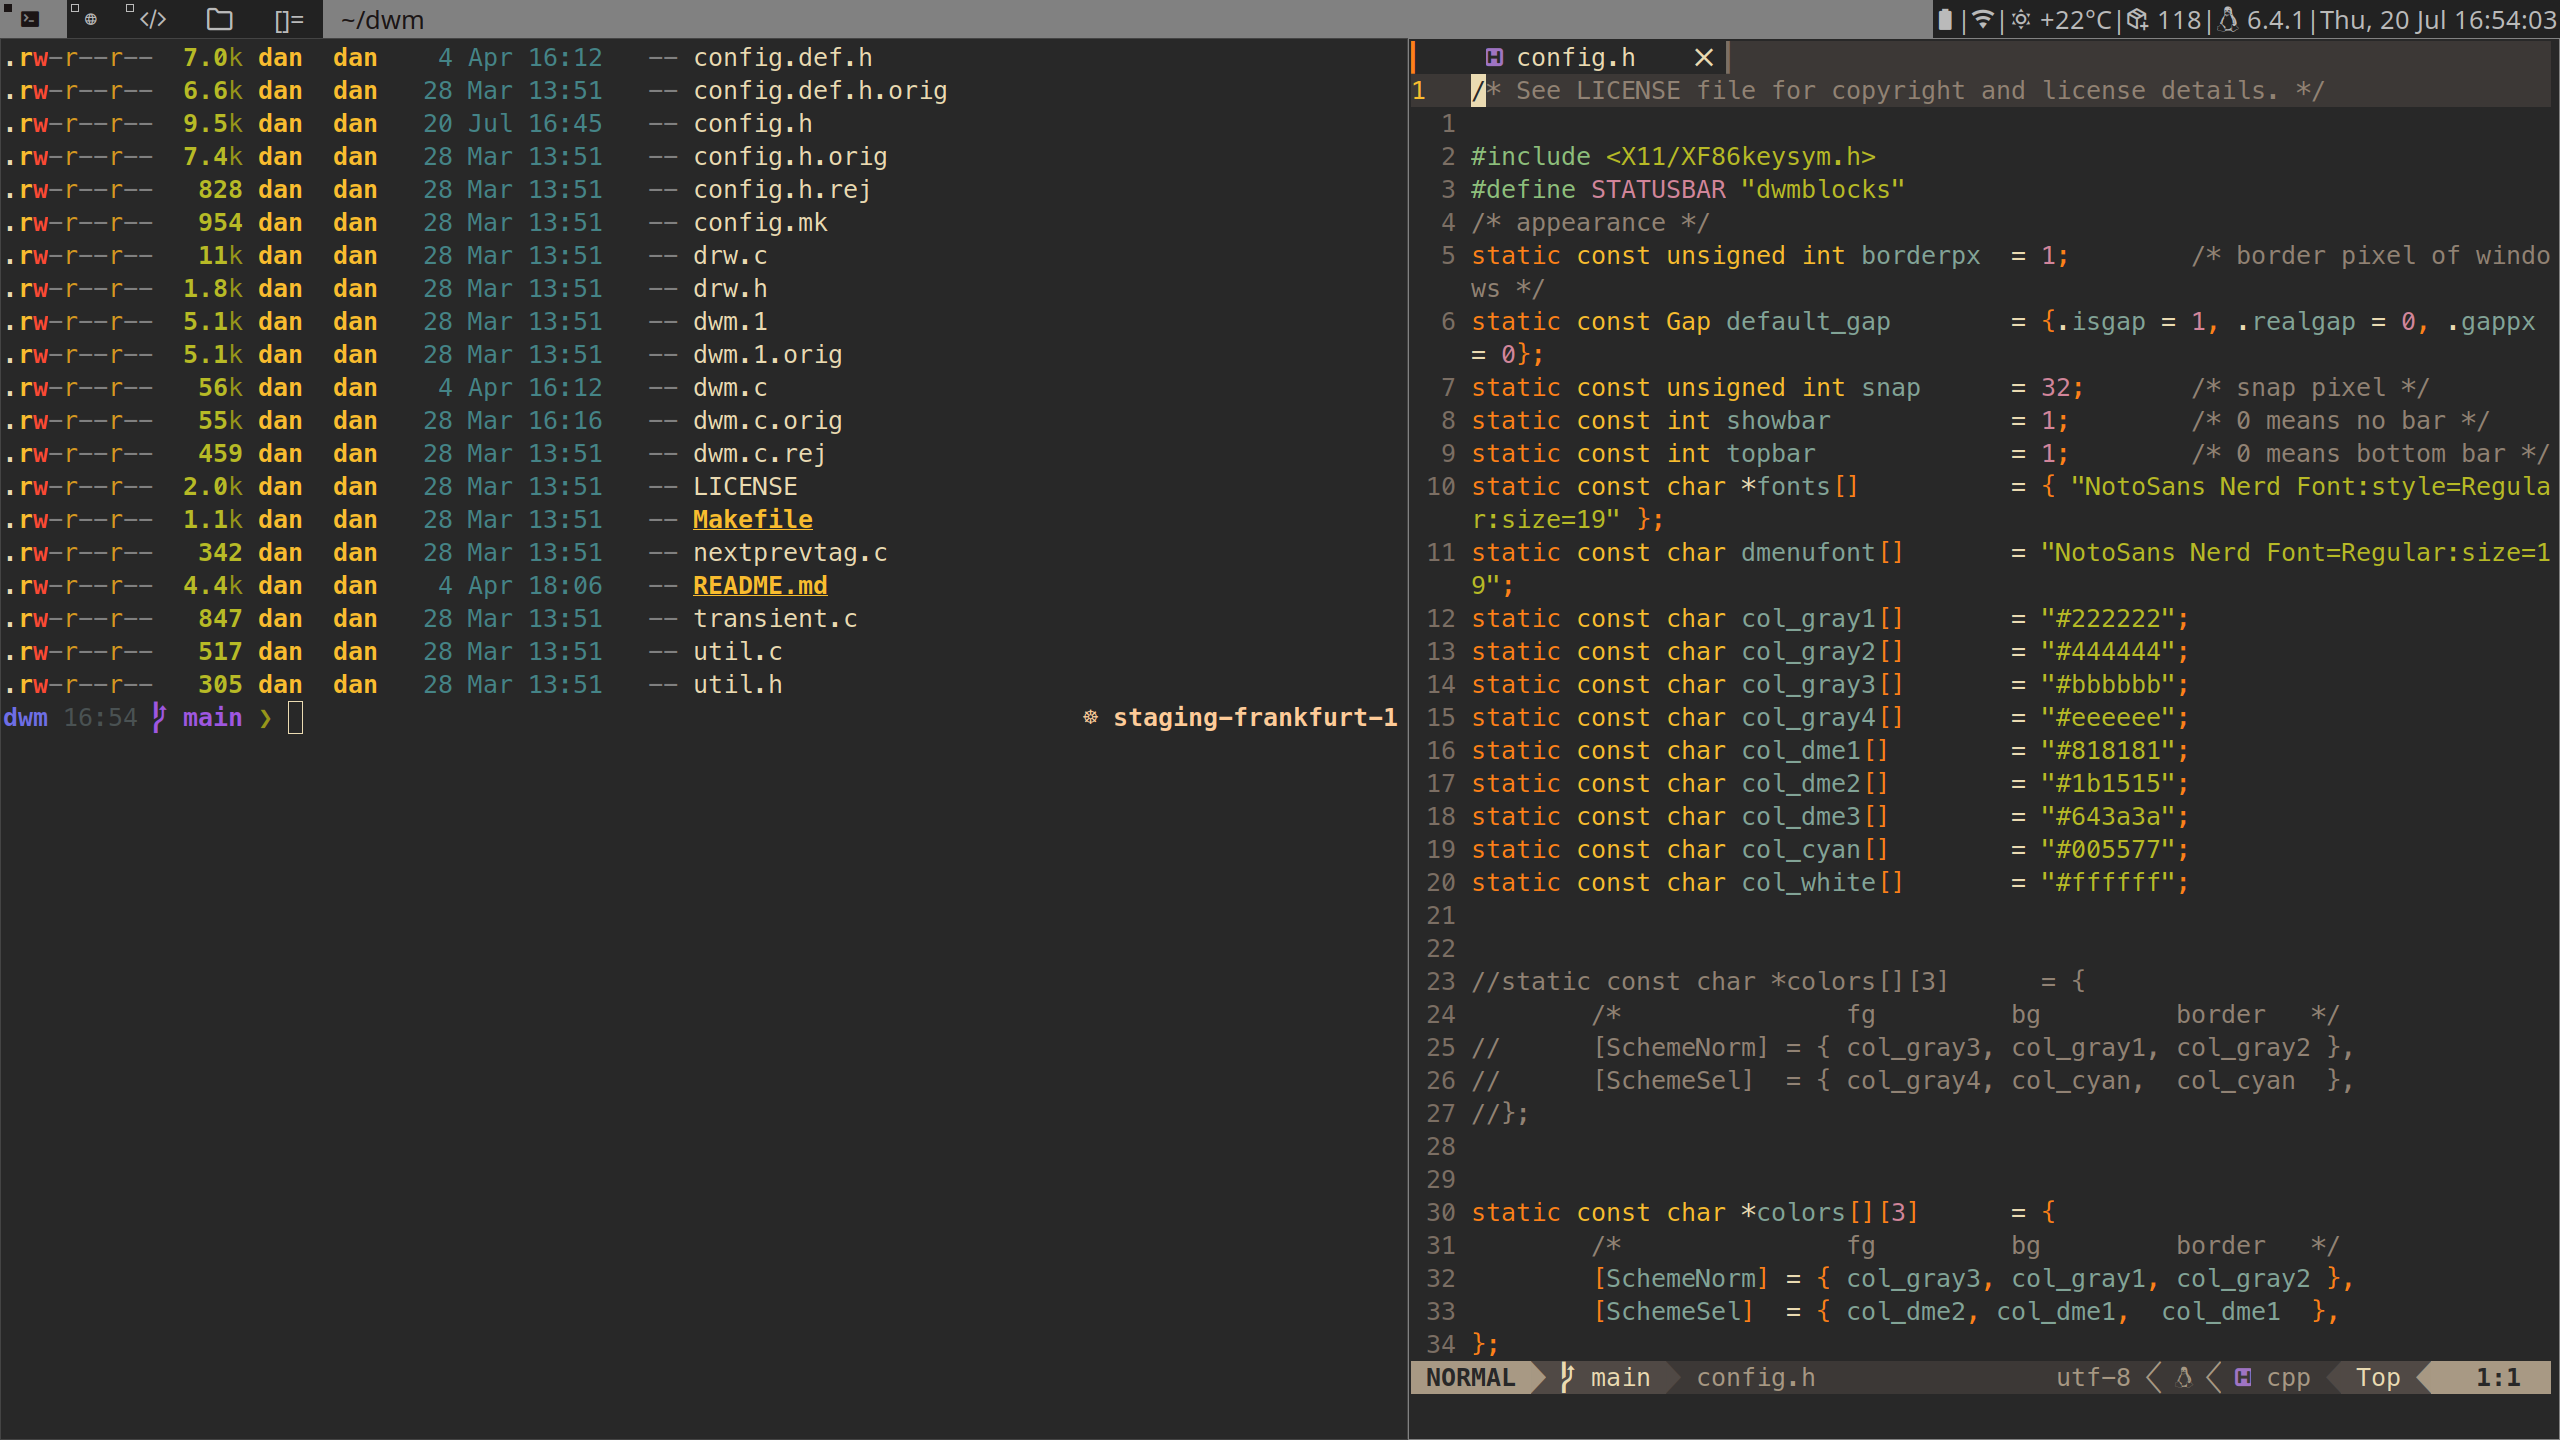This screenshot has height=1440, width=2560.
Task: Click the []= tiled layout symbol
Action: point(289,20)
